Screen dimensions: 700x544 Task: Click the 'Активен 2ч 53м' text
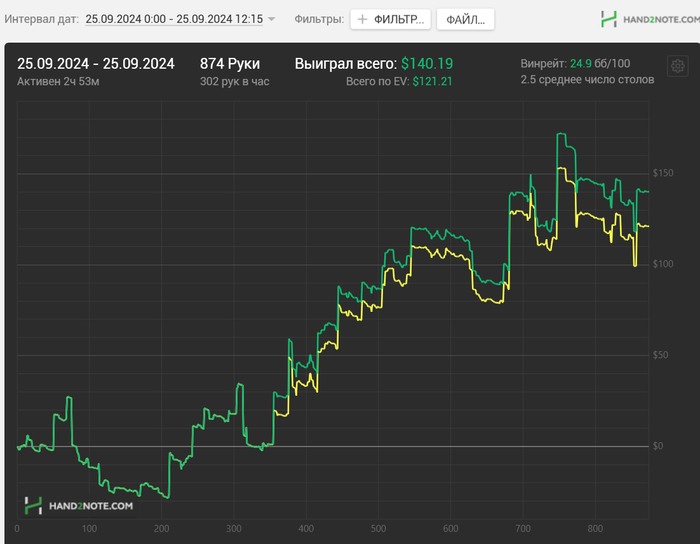(x=58, y=81)
